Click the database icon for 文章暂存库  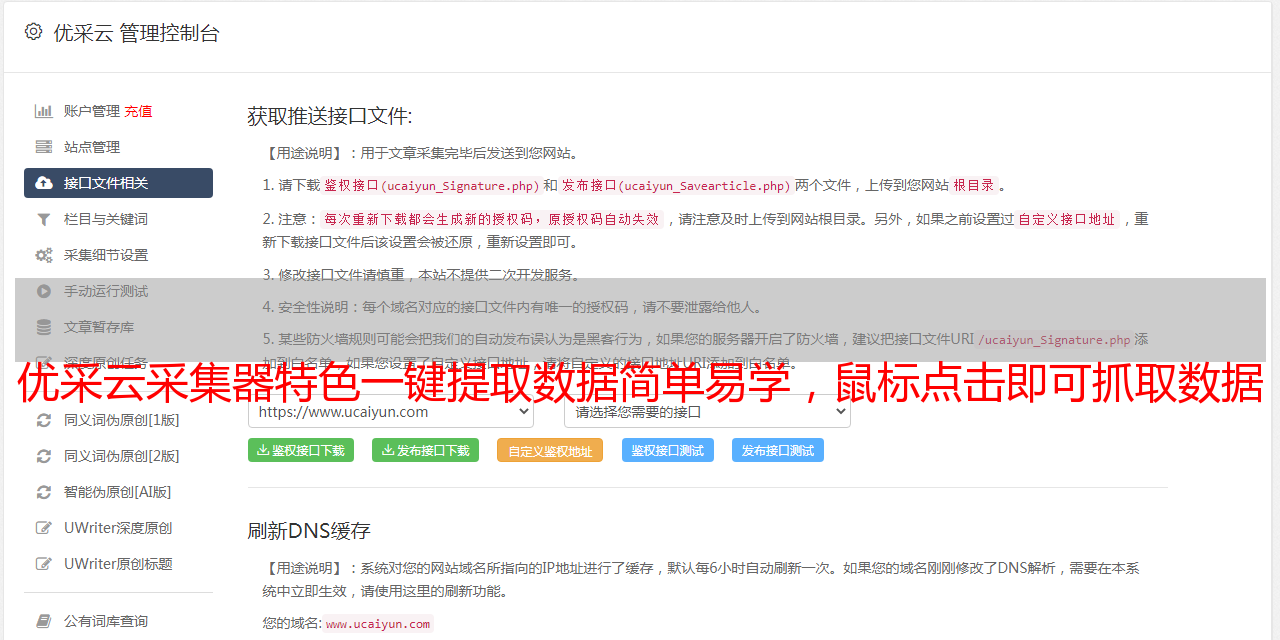point(44,327)
